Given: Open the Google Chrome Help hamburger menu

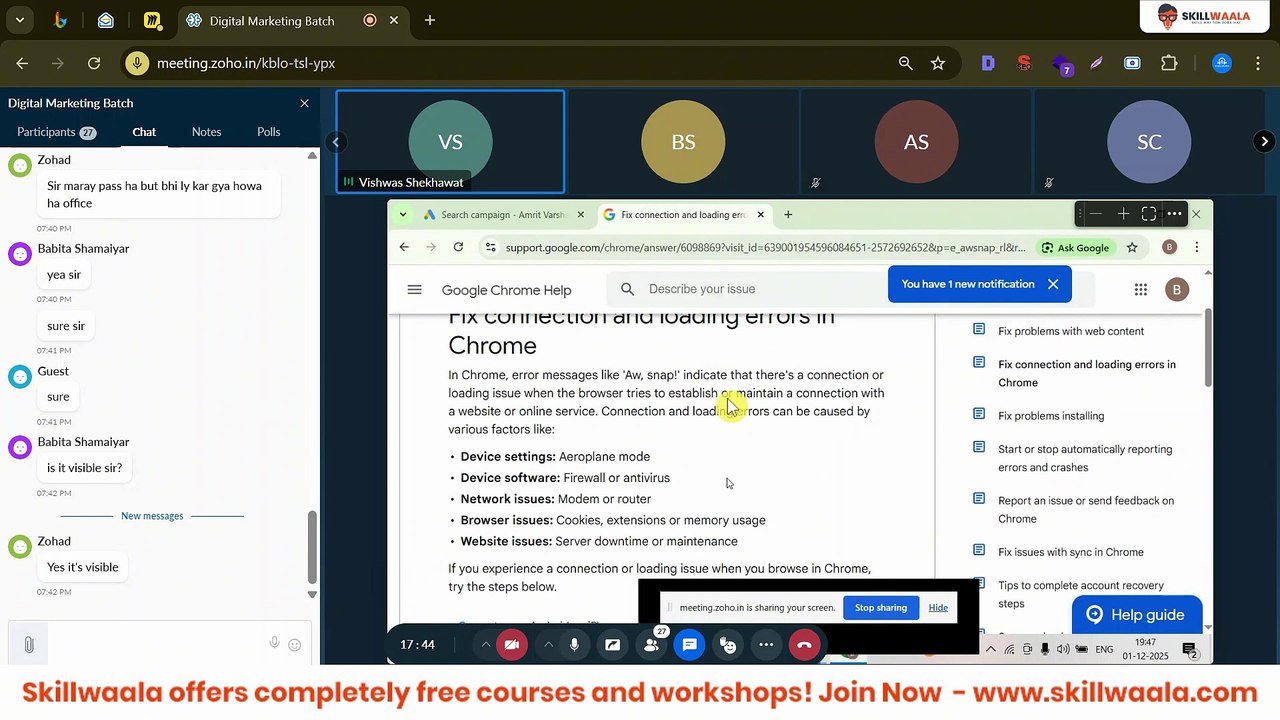Looking at the screenshot, I should pyautogui.click(x=414, y=290).
